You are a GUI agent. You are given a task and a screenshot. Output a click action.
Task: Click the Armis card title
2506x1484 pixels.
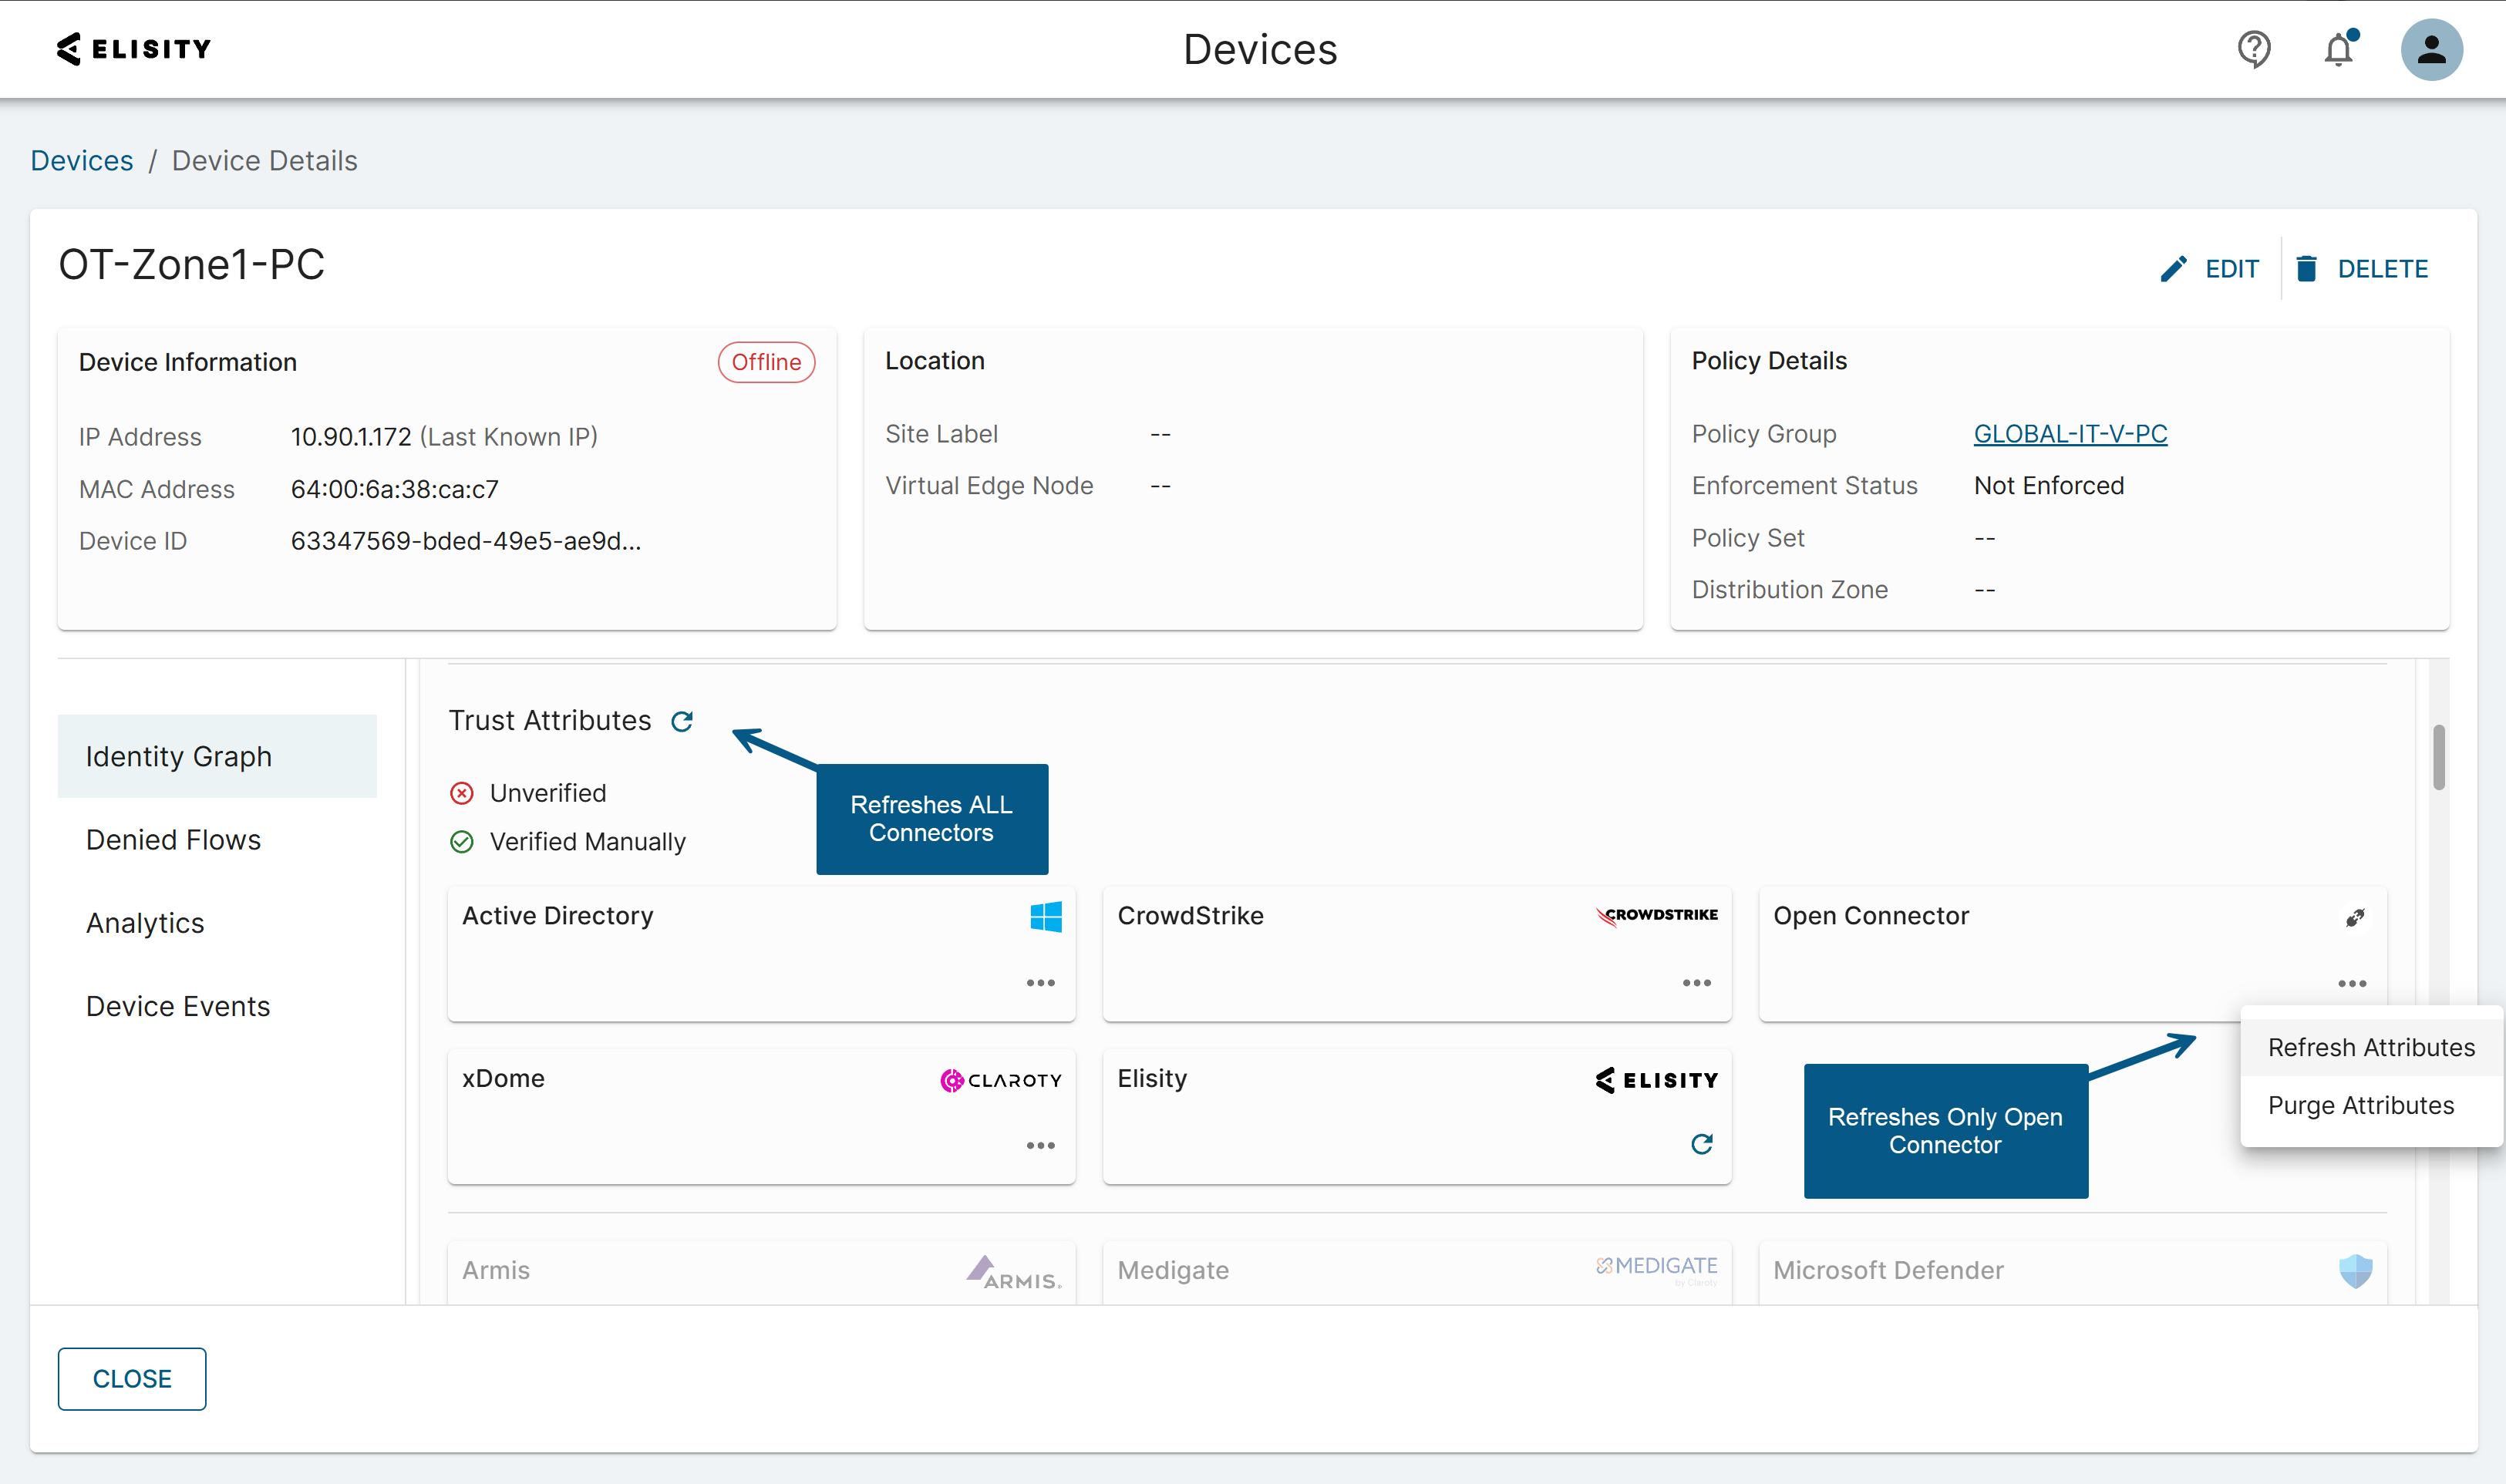coord(496,1270)
